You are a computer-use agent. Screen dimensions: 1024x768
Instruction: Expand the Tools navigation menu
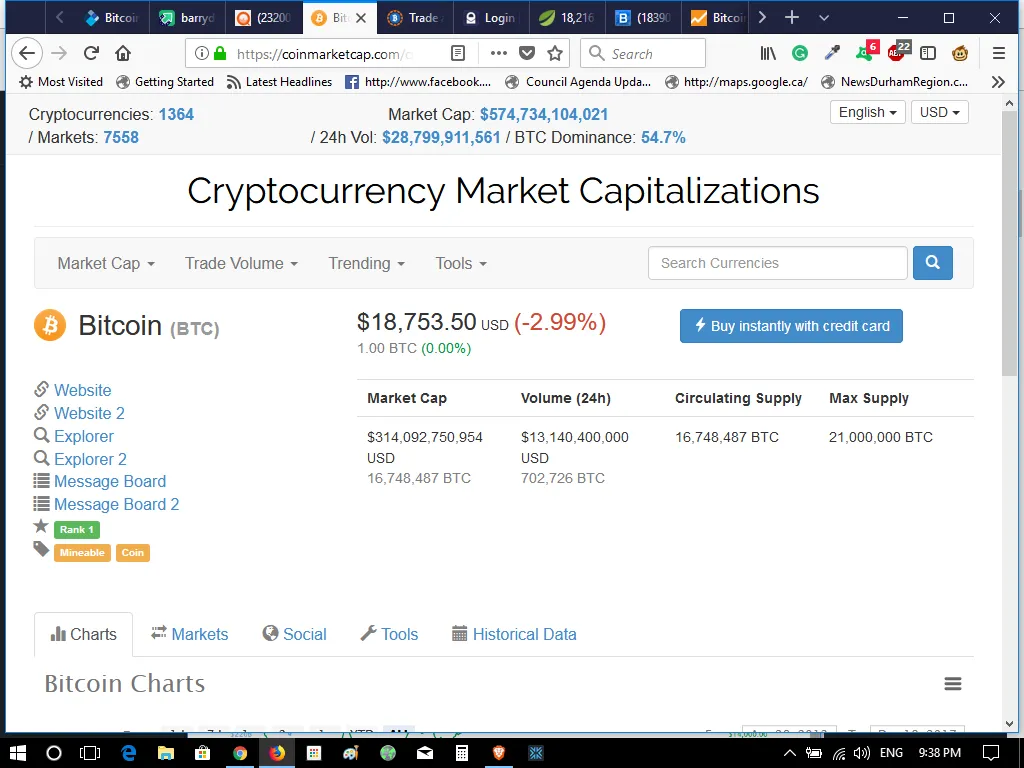461,263
